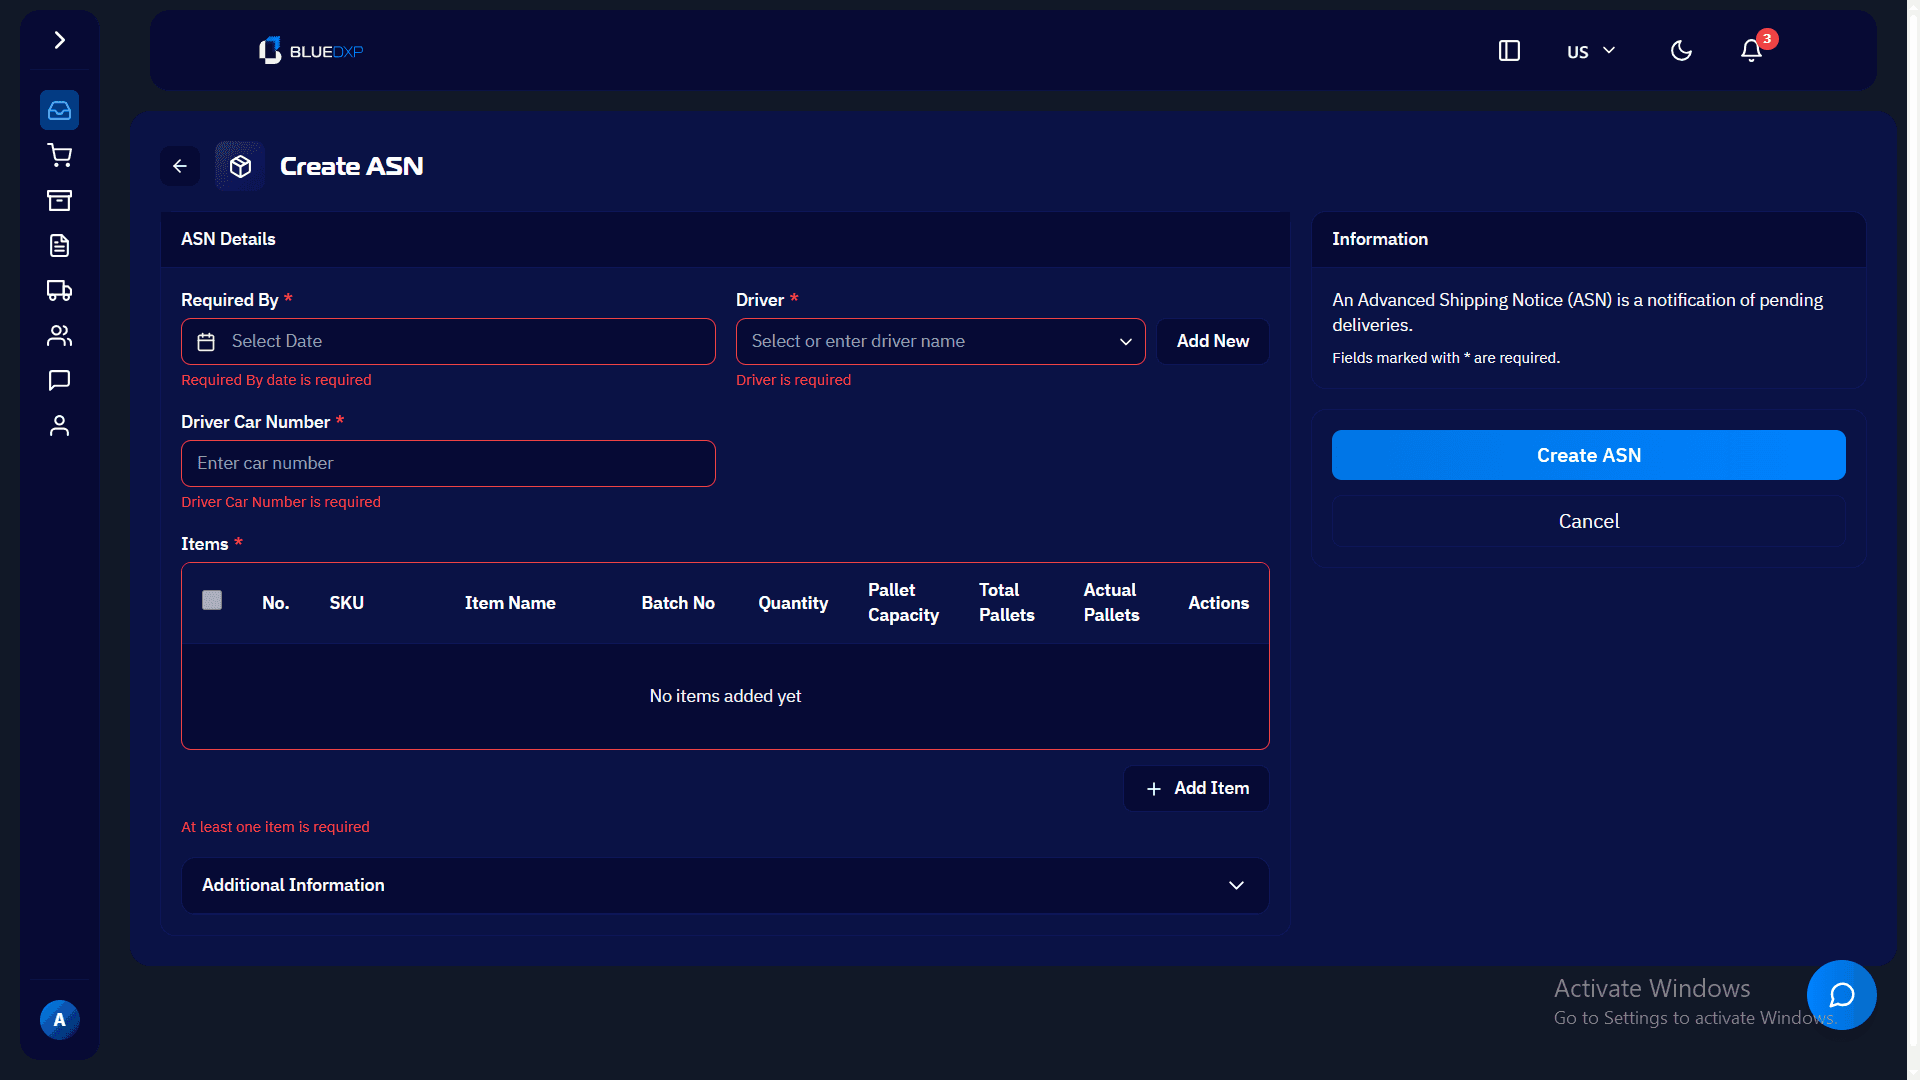Select the documents icon in the sidebar
The width and height of the screenshot is (1920, 1080).
(x=59, y=245)
